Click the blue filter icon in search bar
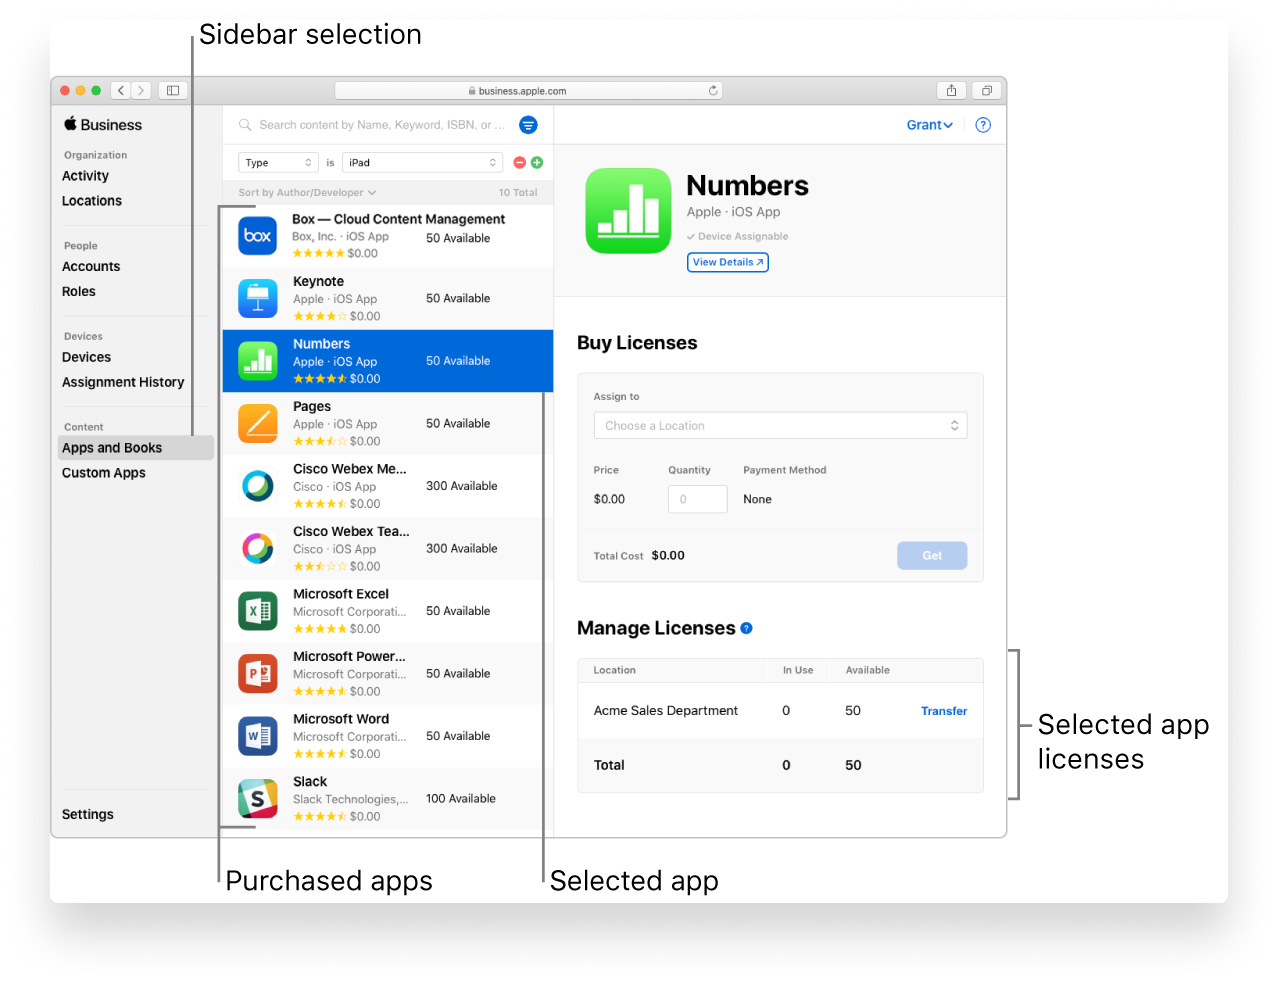1278x983 pixels. pos(528,125)
